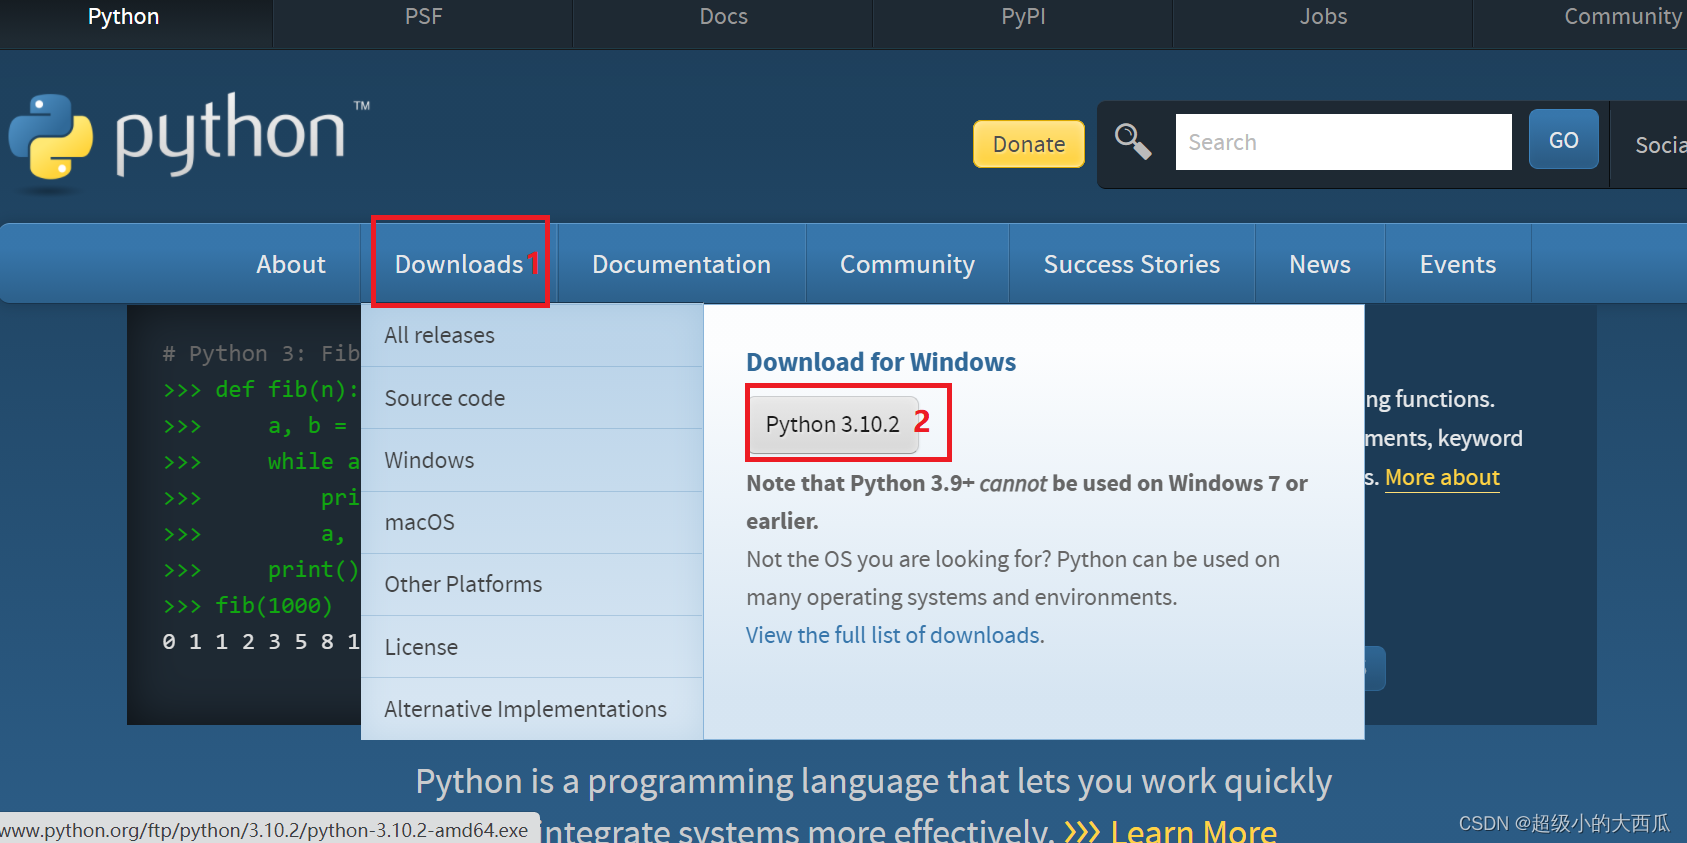Select Alternative Implementations in Downloads menu
This screenshot has width=1687, height=843.
(532, 709)
